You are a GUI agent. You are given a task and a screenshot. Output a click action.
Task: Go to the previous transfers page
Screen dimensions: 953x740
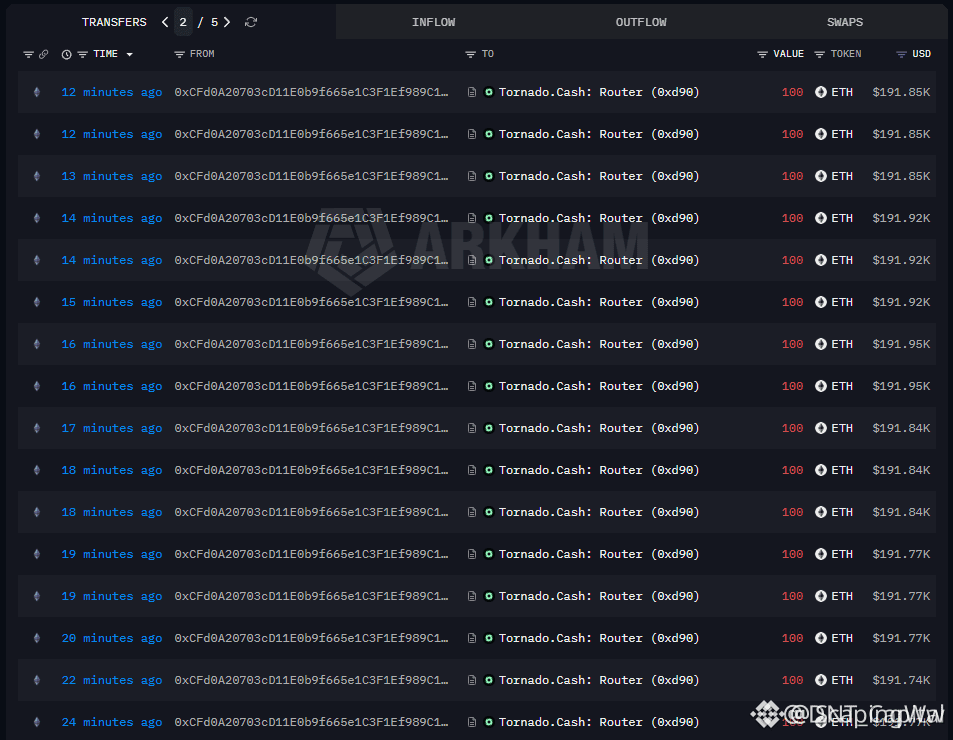click(165, 22)
